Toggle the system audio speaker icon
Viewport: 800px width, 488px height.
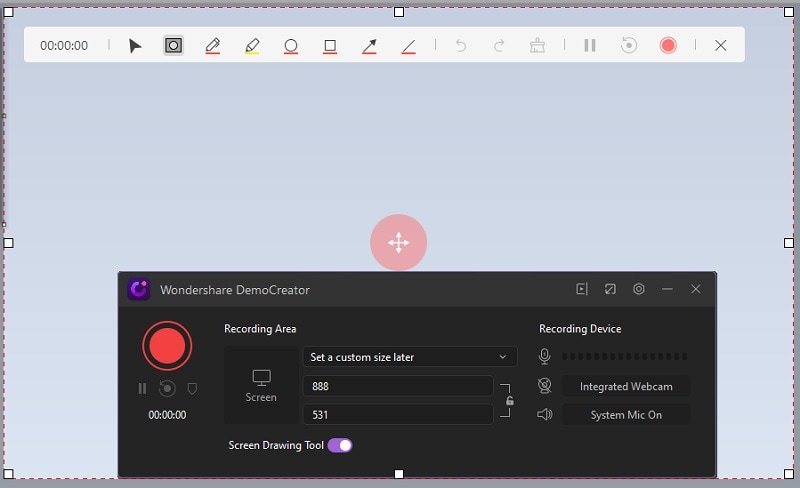tap(544, 414)
